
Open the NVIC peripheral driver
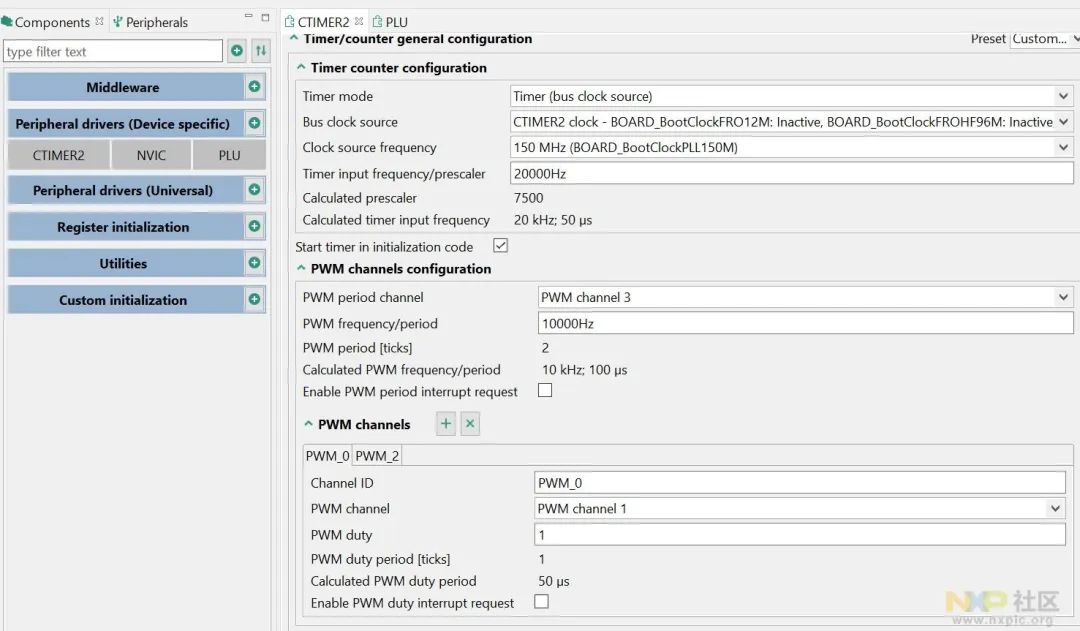151,155
